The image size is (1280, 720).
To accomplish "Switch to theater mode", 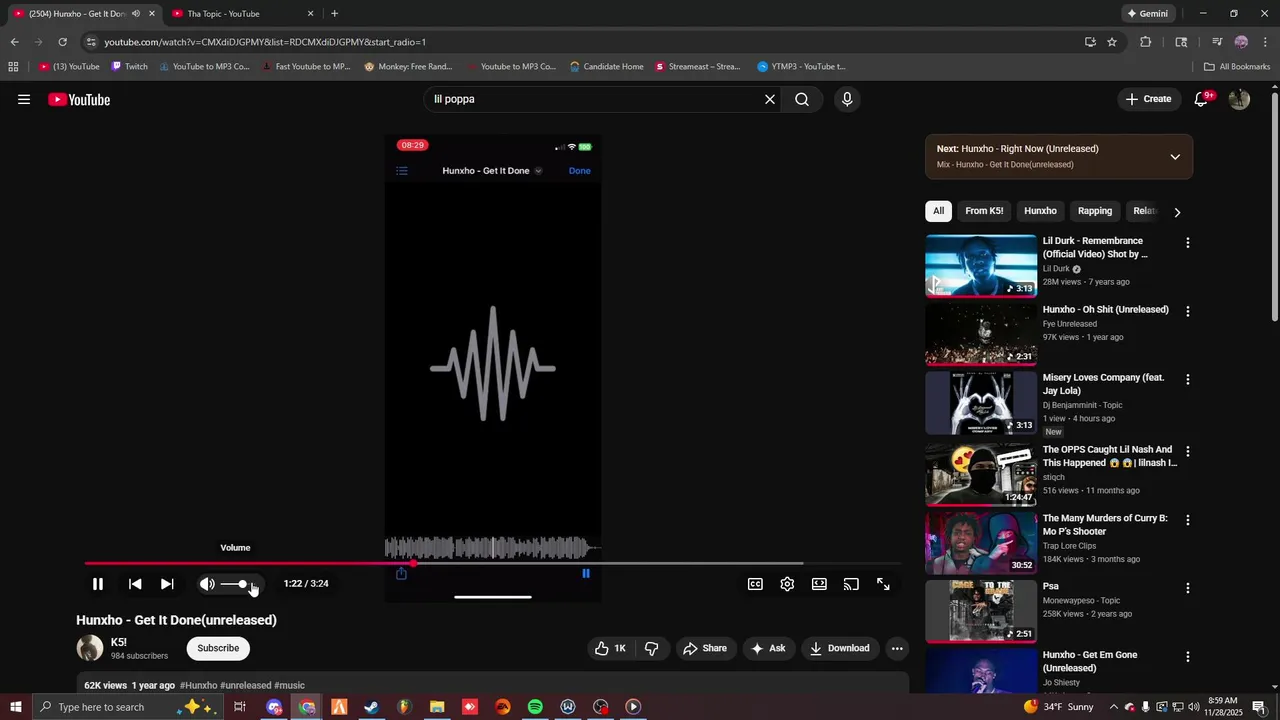I will coord(819,584).
